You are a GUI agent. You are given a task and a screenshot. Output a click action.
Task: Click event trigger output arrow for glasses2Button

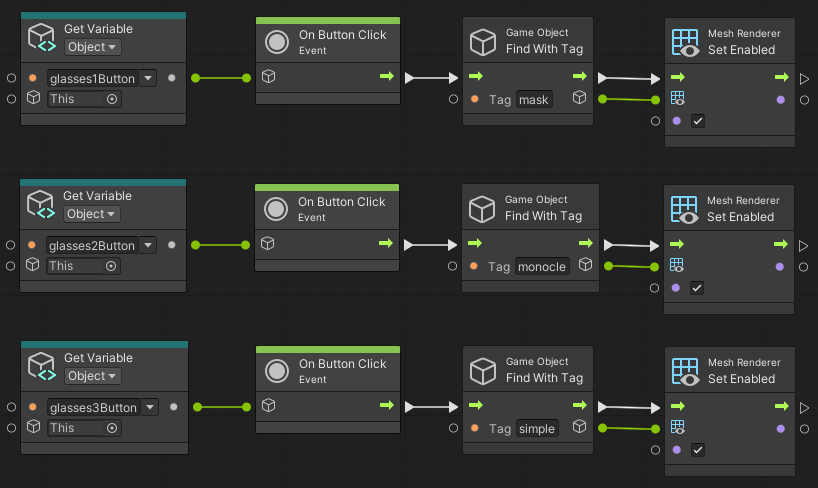coord(386,243)
